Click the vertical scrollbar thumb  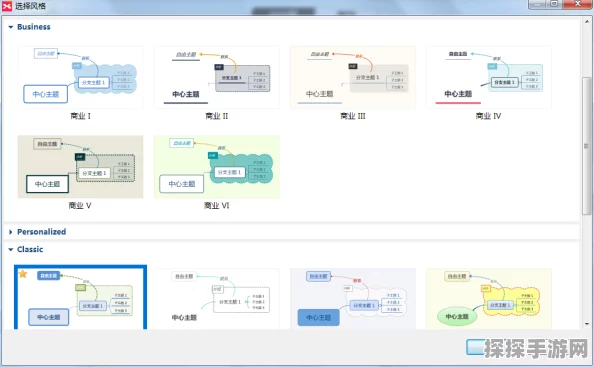pyautogui.click(x=586, y=146)
